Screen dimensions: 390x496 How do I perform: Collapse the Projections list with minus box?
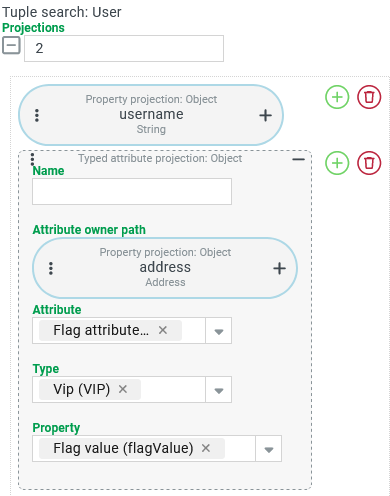[11, 45]
